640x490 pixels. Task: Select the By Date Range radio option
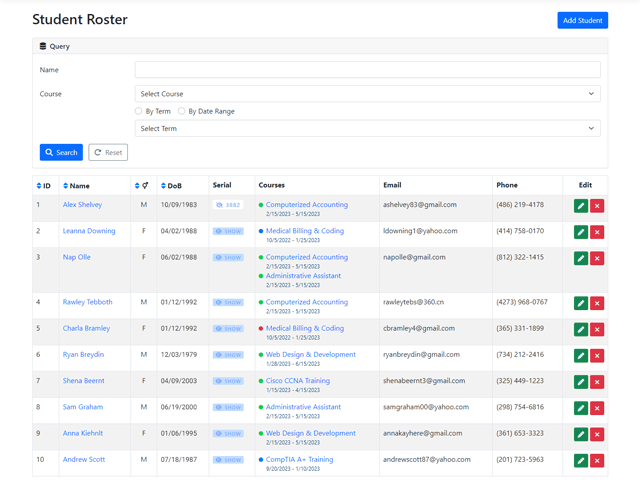(x=181, y=111)
